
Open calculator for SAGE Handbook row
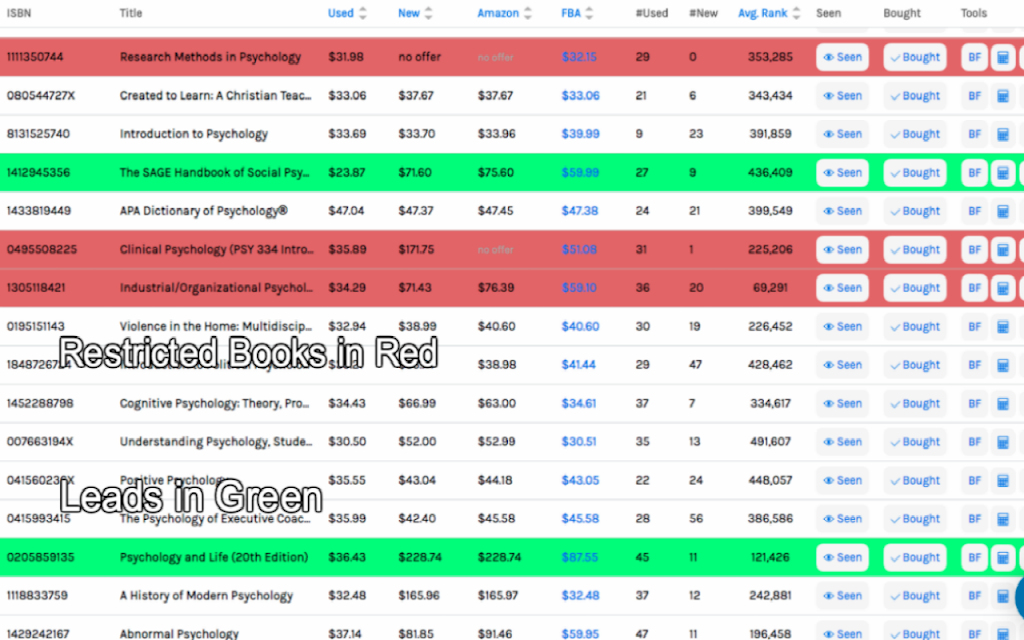pyautogui.click(x=1002, y=173)
